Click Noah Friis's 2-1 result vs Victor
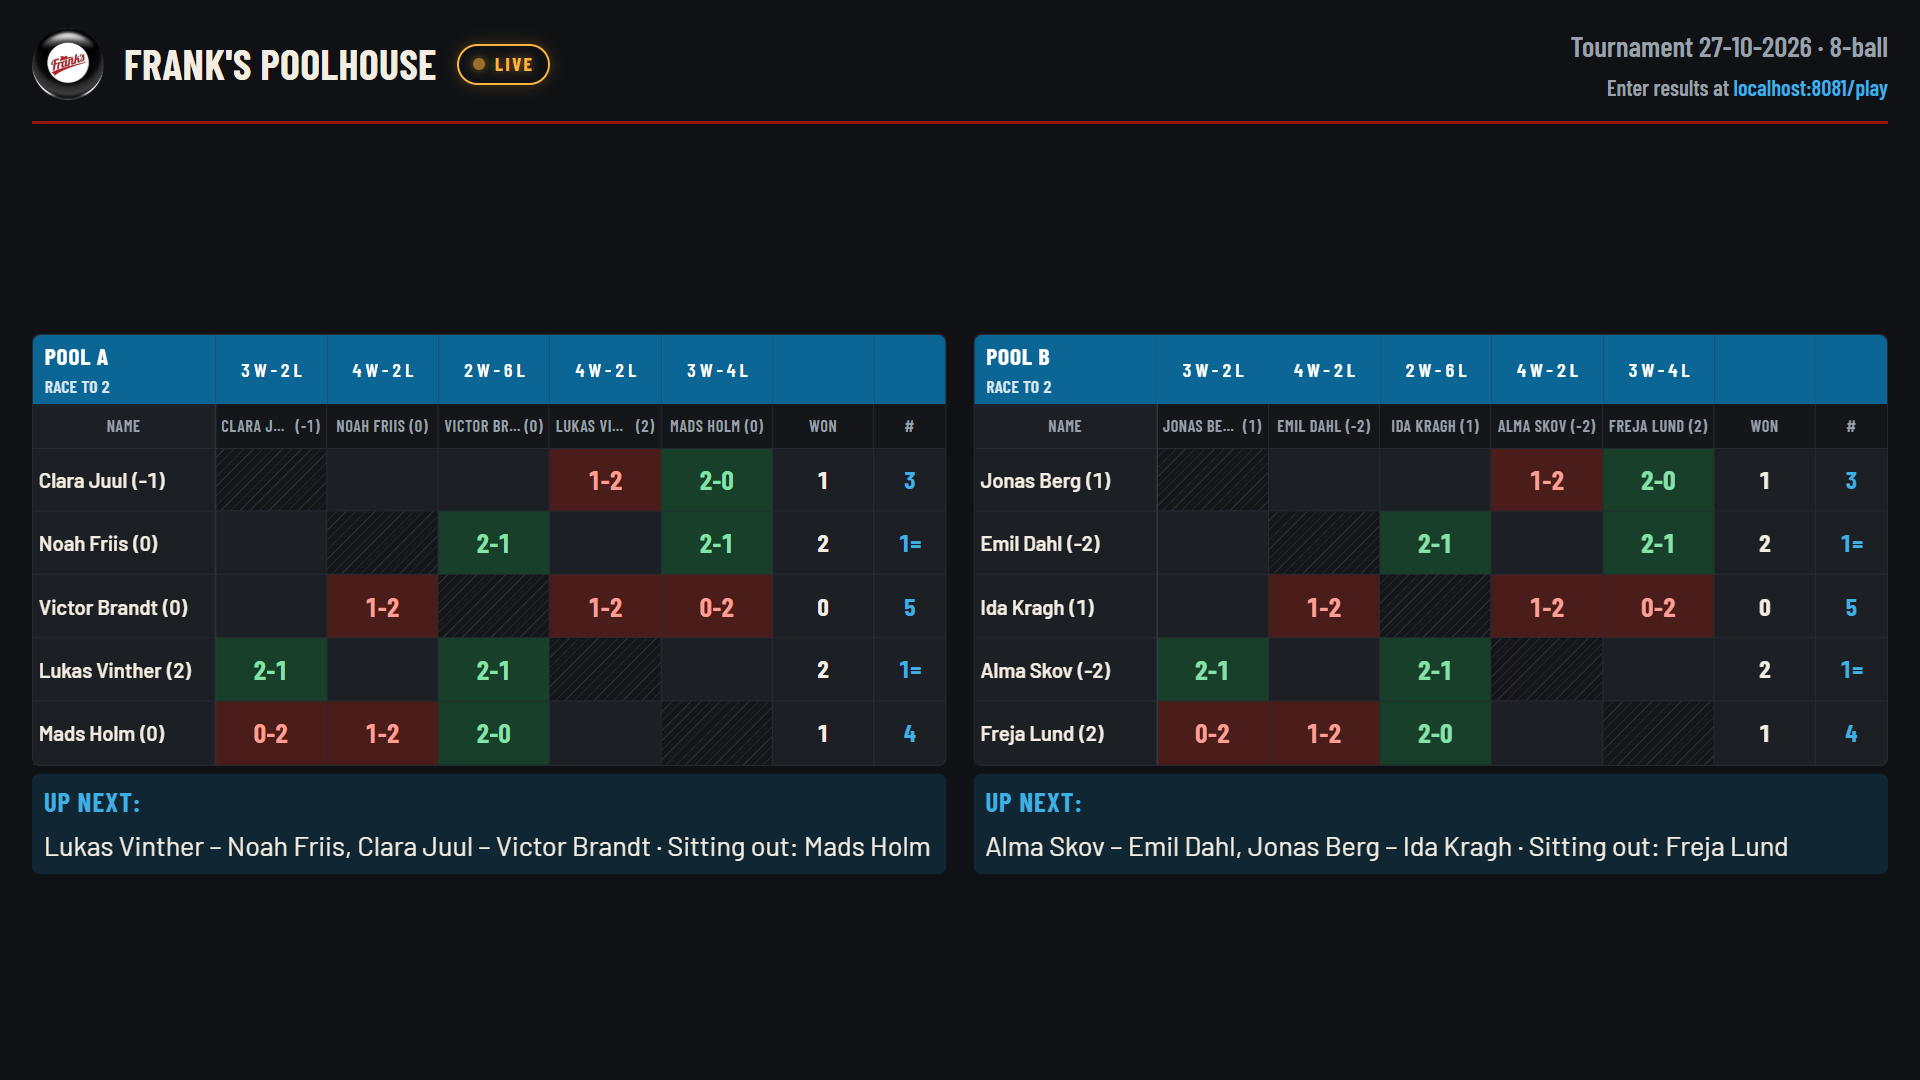 pos(493,544)
